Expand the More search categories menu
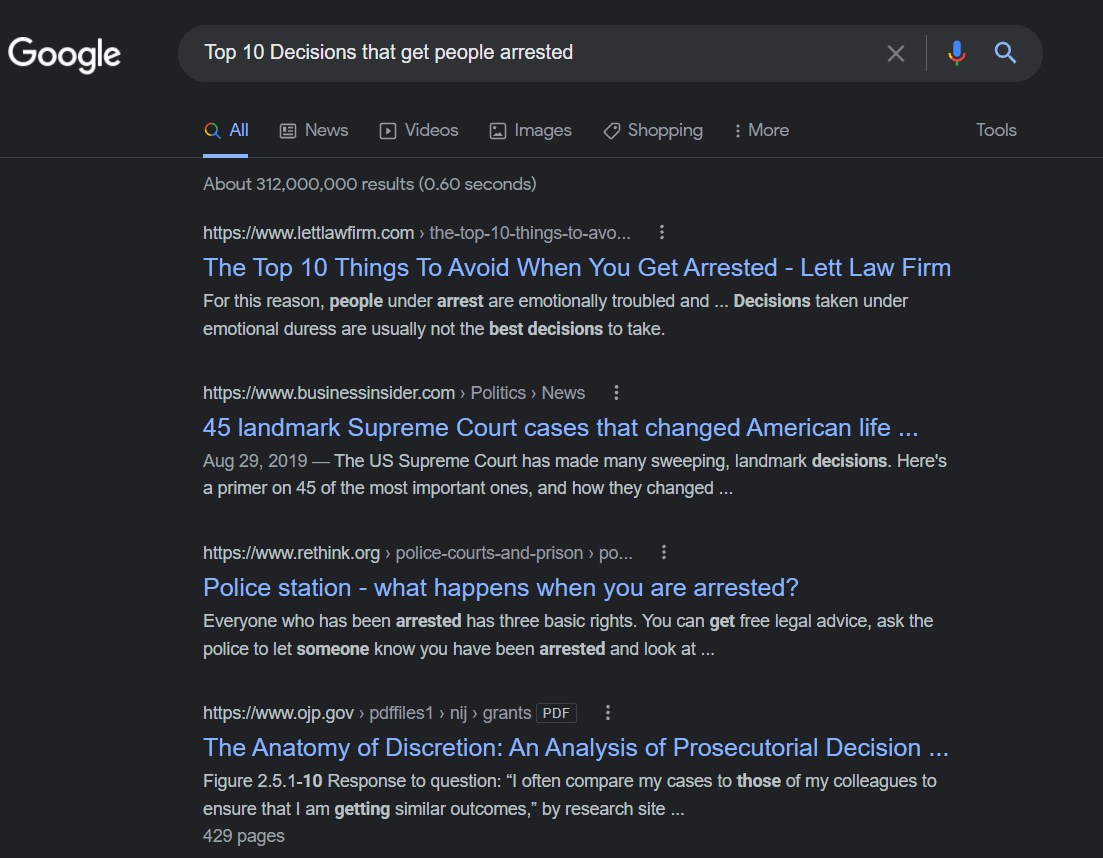The image size is (1103, 858). point(761,130)
